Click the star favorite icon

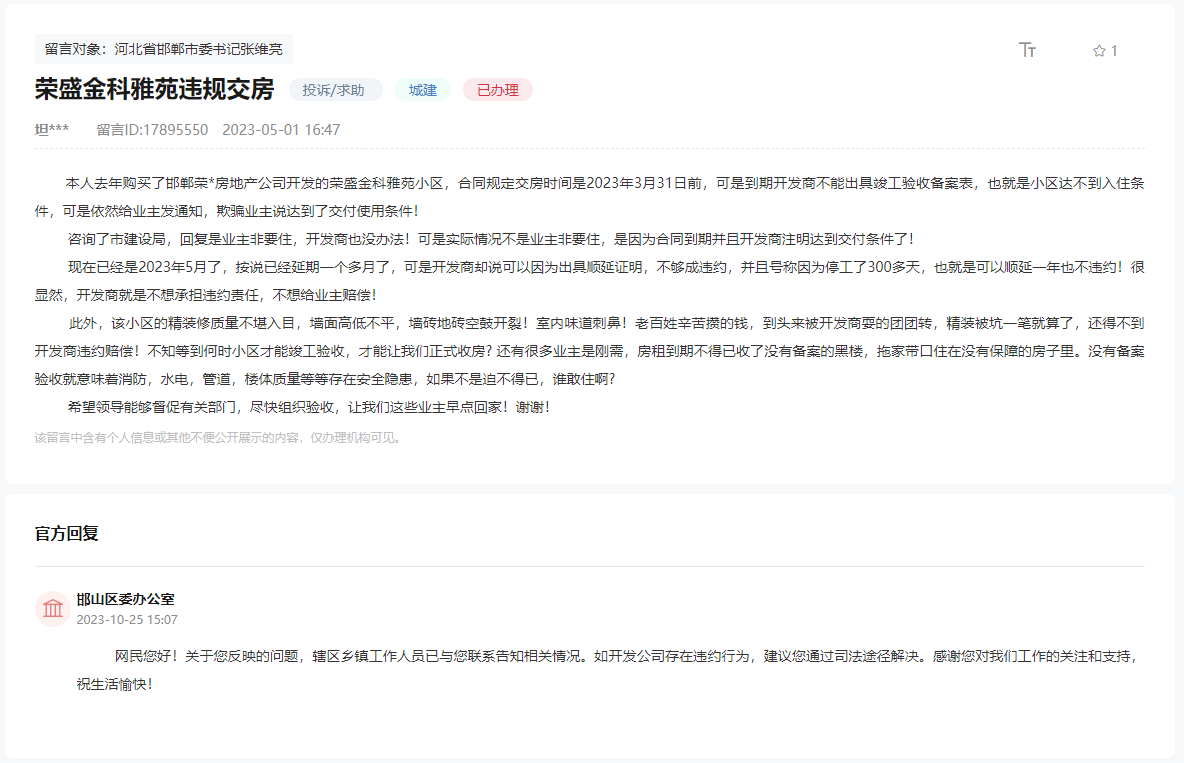[1099, 51]
